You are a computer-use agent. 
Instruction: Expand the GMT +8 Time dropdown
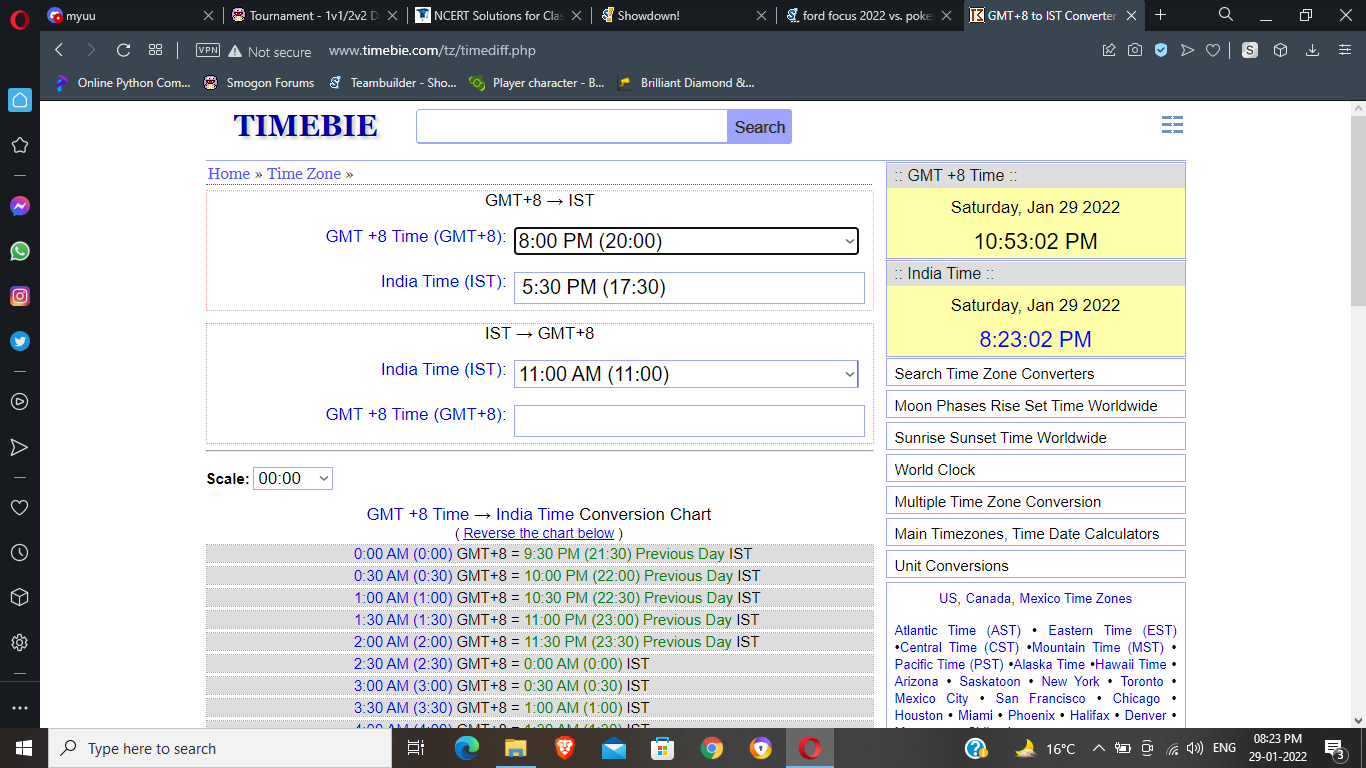coord(686,241)
